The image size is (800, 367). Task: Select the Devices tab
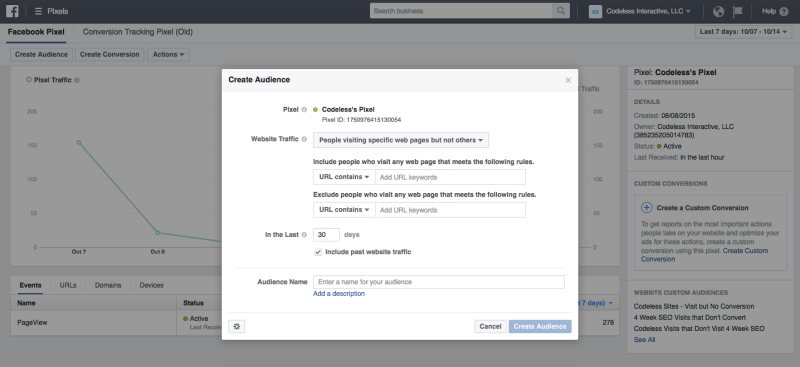click(152, 285)
